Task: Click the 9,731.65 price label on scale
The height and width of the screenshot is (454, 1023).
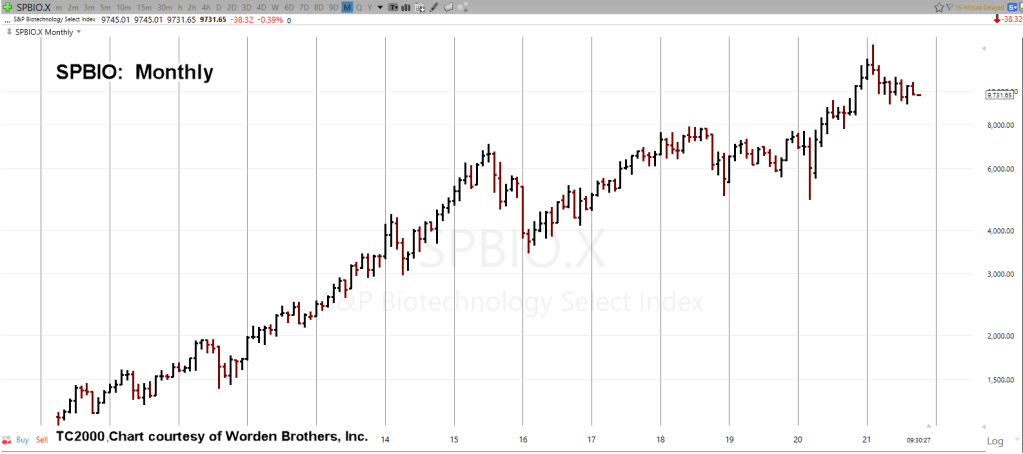Action: click(x=1000, y=95)
